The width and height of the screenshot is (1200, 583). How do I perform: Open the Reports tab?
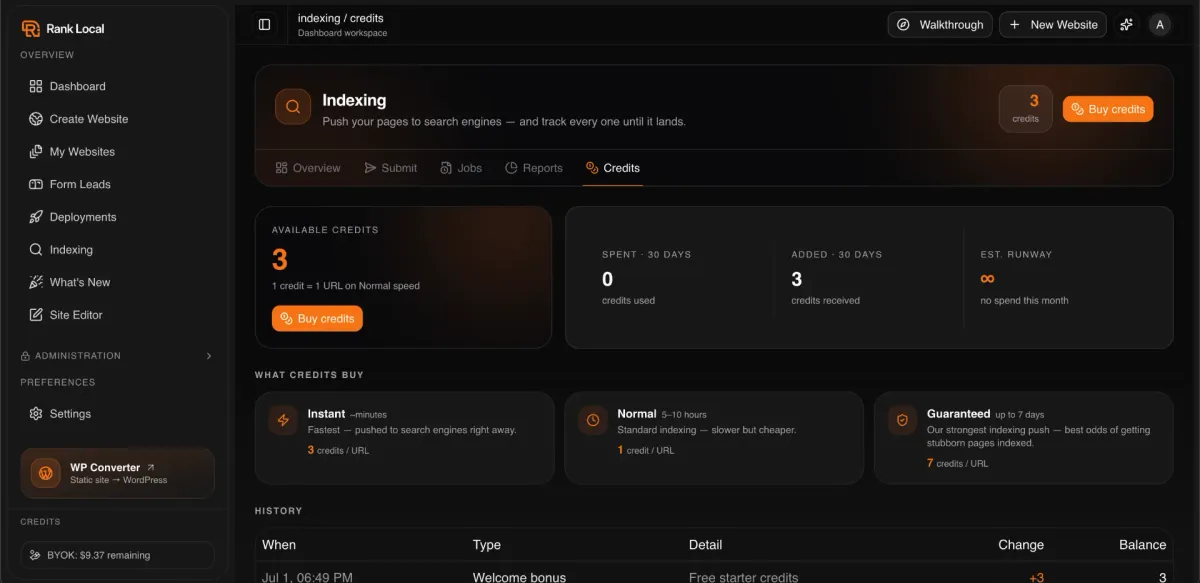coord(534,168)
